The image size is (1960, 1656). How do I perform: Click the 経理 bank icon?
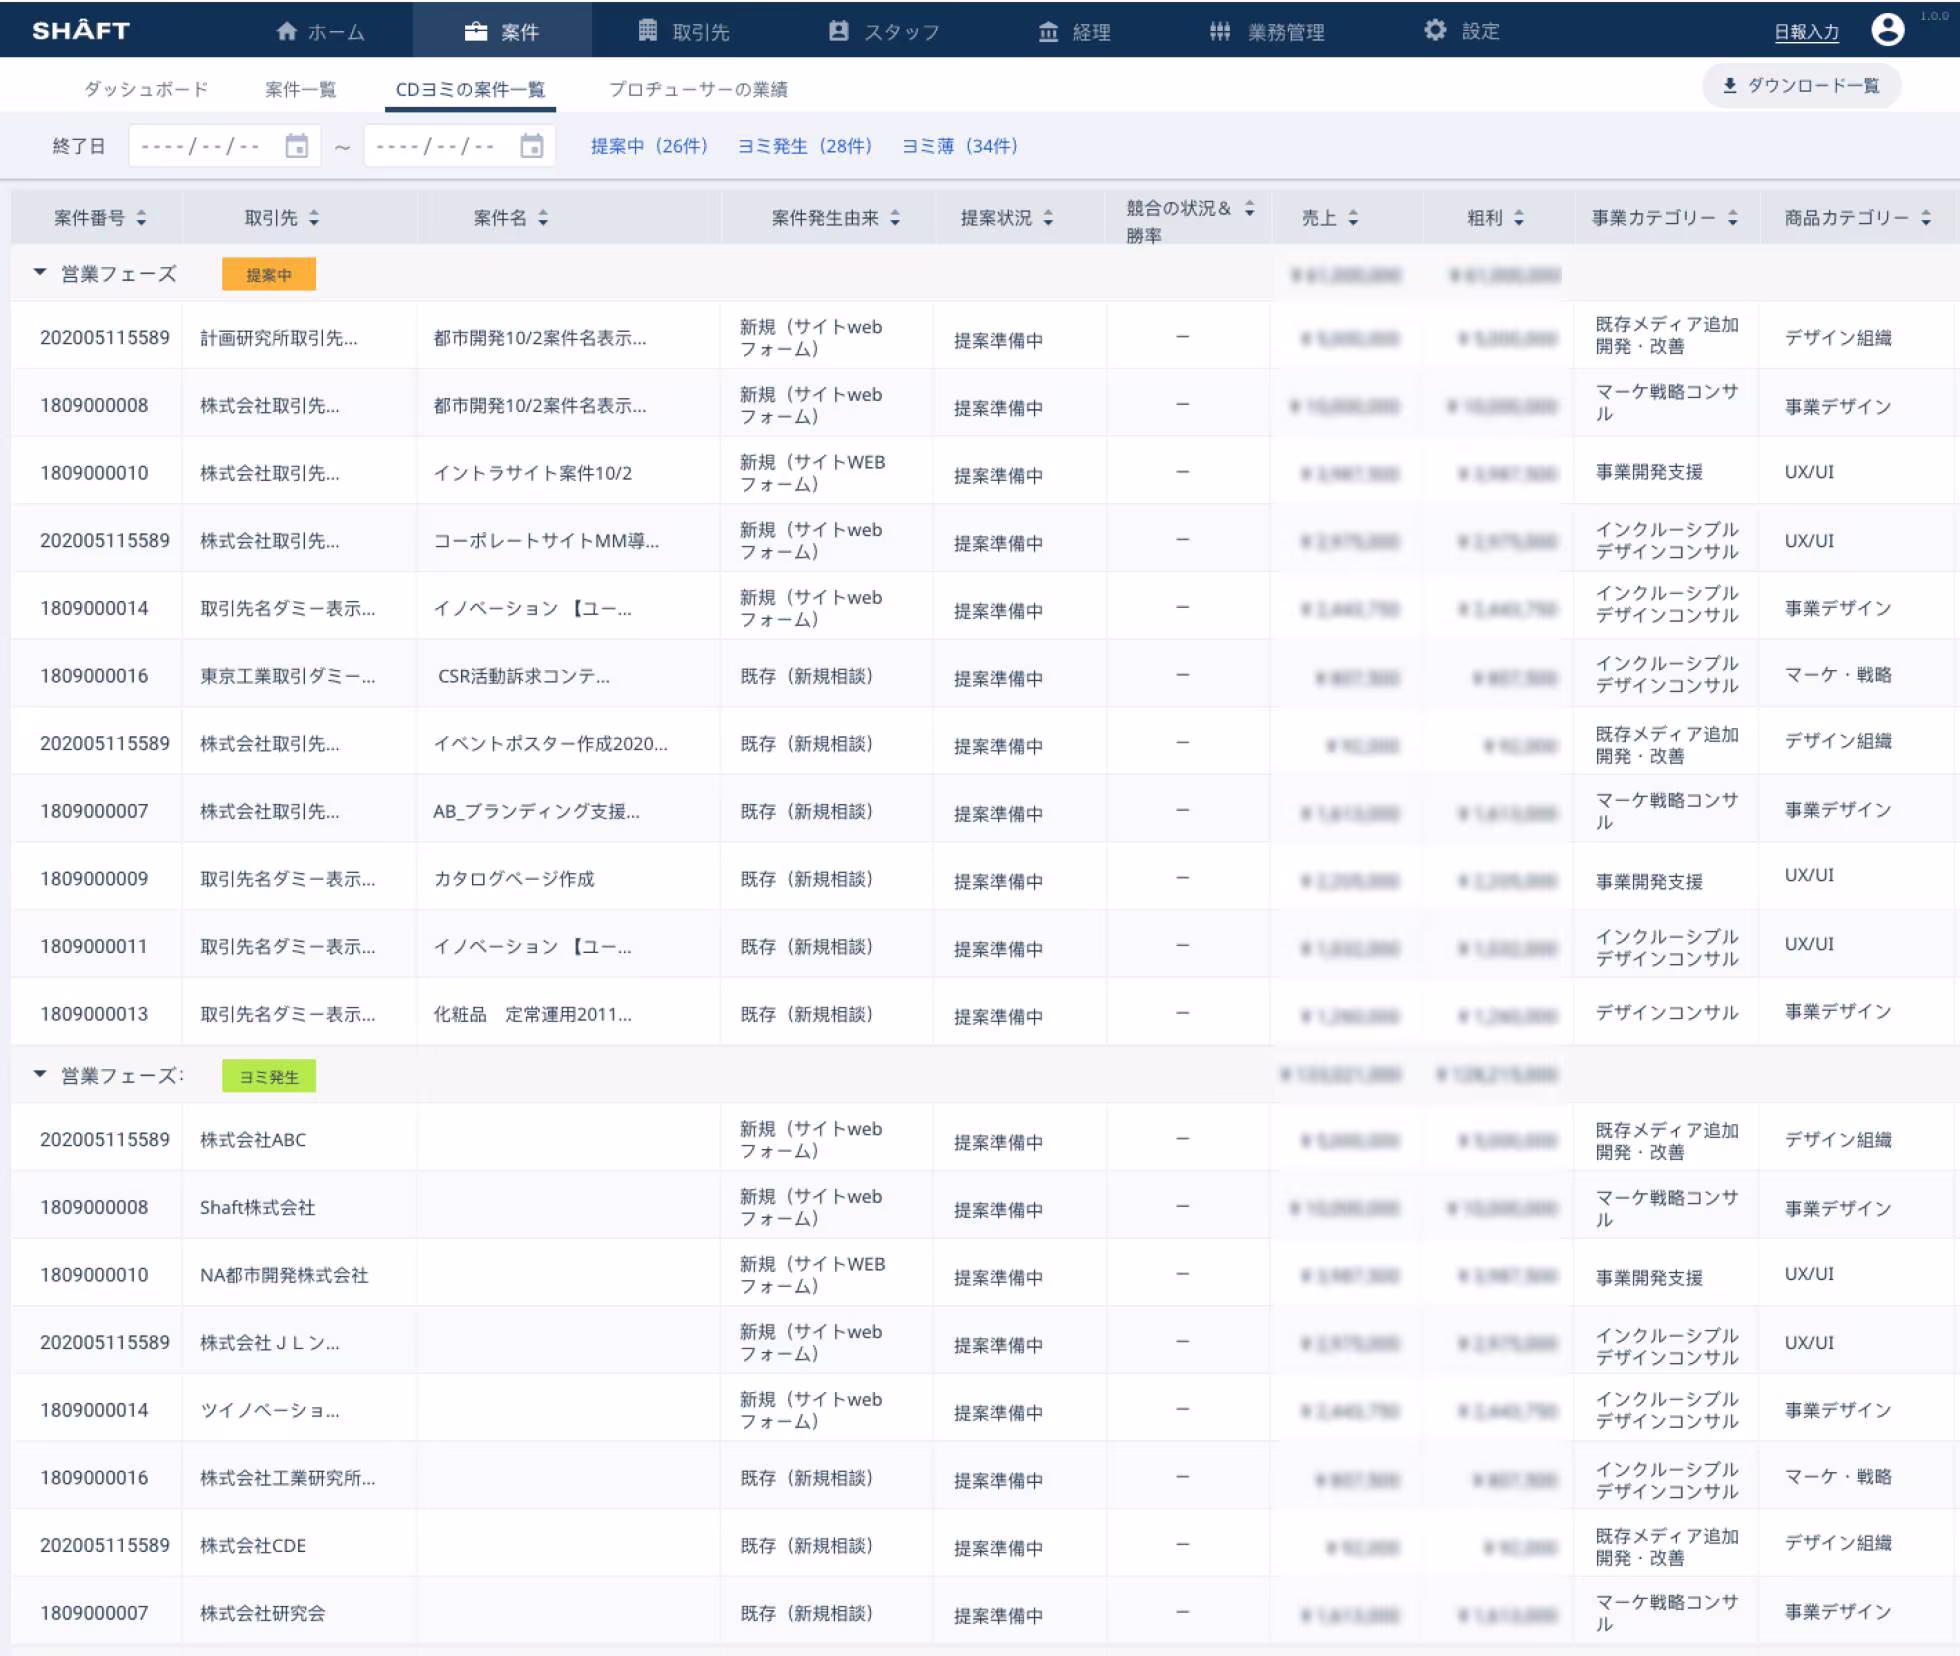coord(1048,32)
